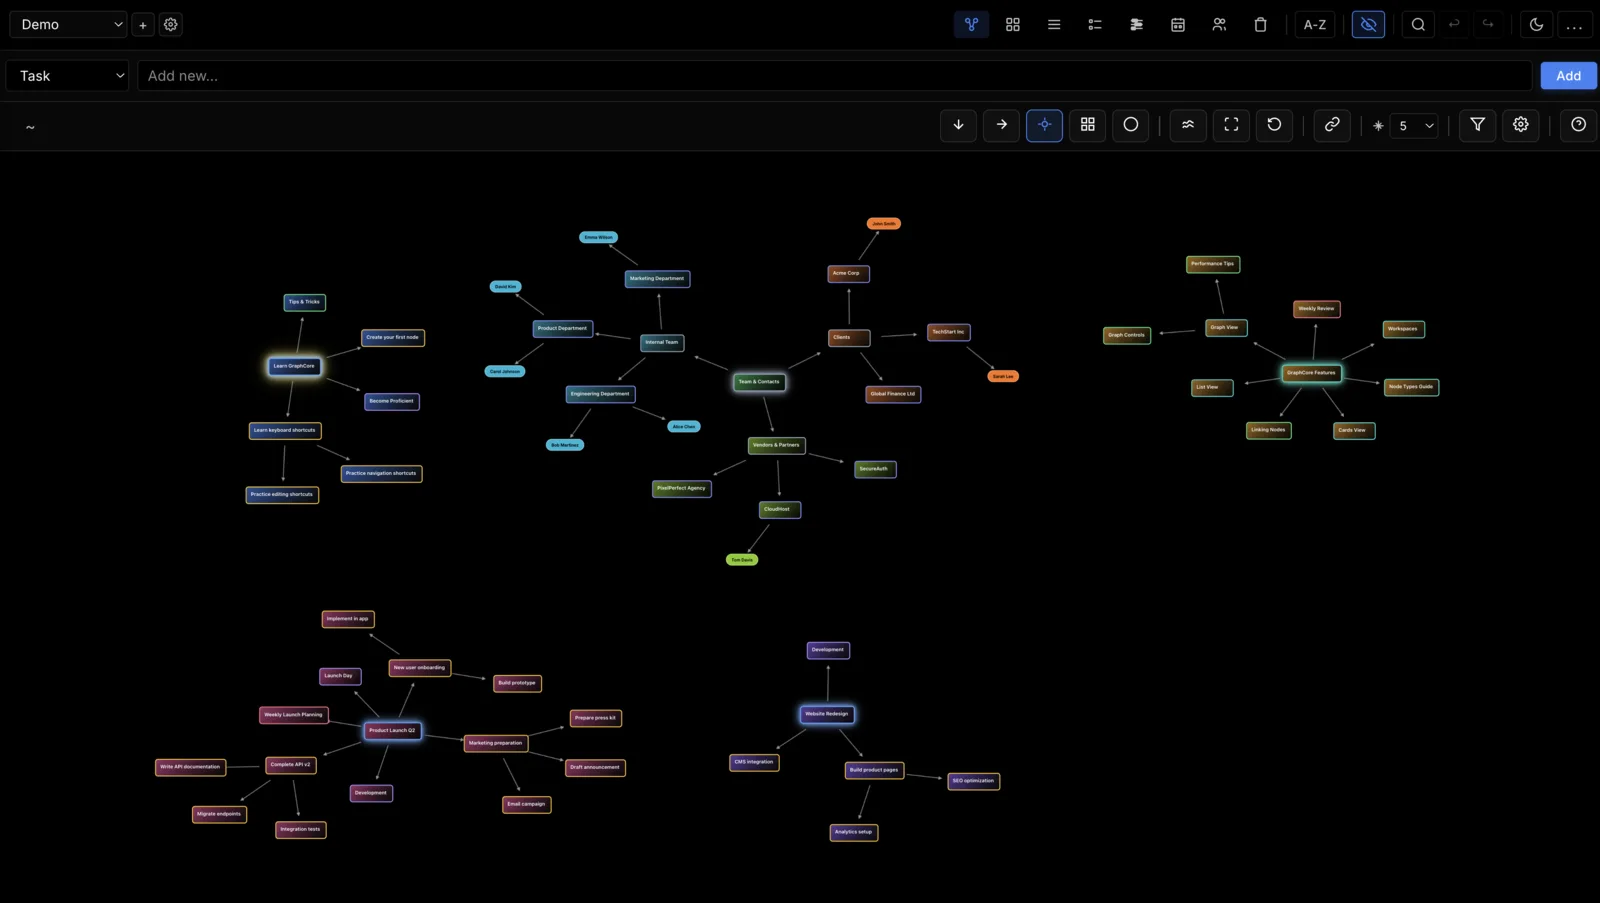Select grid layout in graph toolbar
The height and width of the screenshot is (903, 1600).
coord(1088,125)
